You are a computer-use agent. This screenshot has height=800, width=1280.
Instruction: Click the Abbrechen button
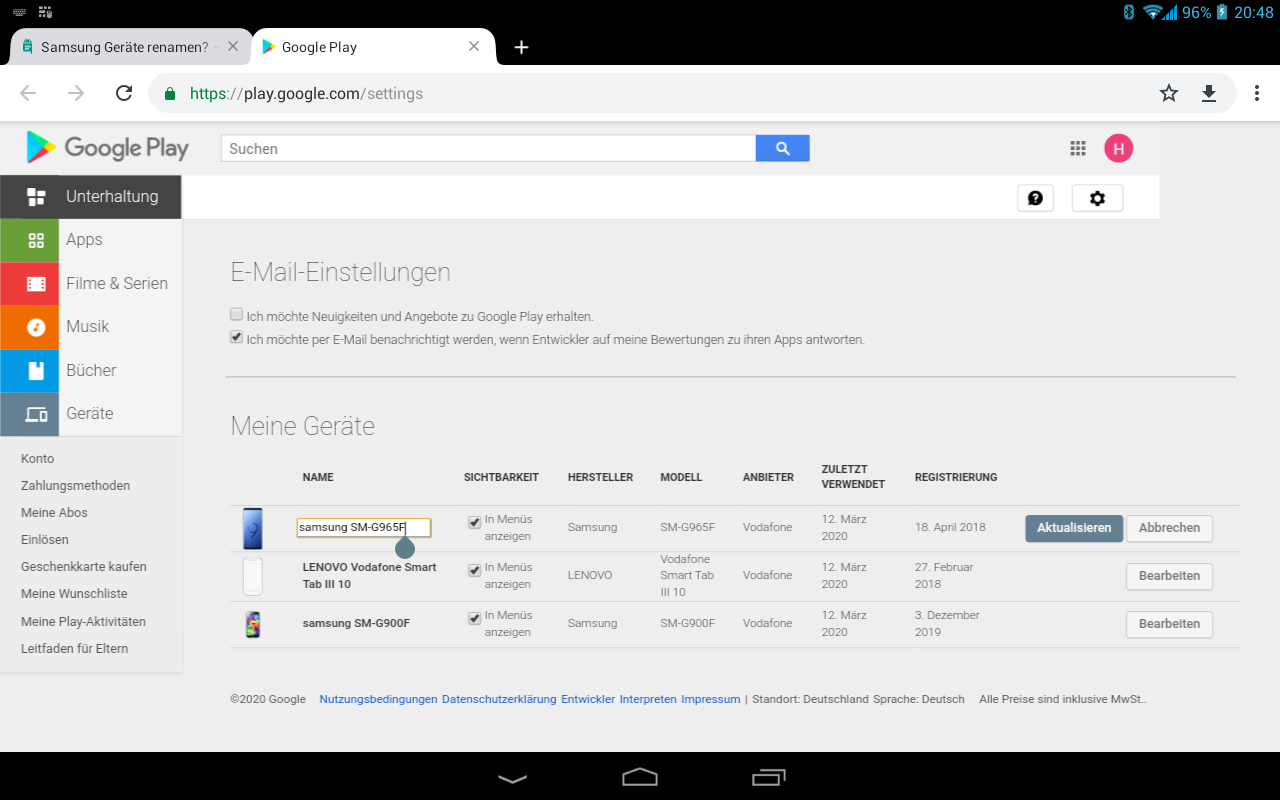[1169, 528]
